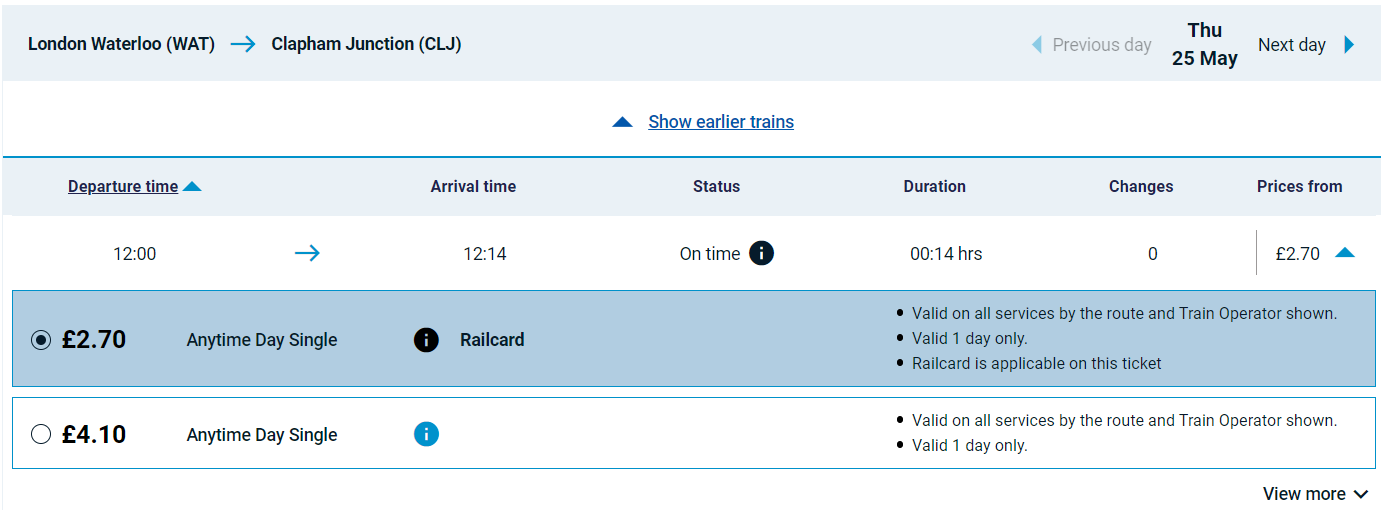Click the 12:00 to 12:14 journey arrow

point(307,253)
